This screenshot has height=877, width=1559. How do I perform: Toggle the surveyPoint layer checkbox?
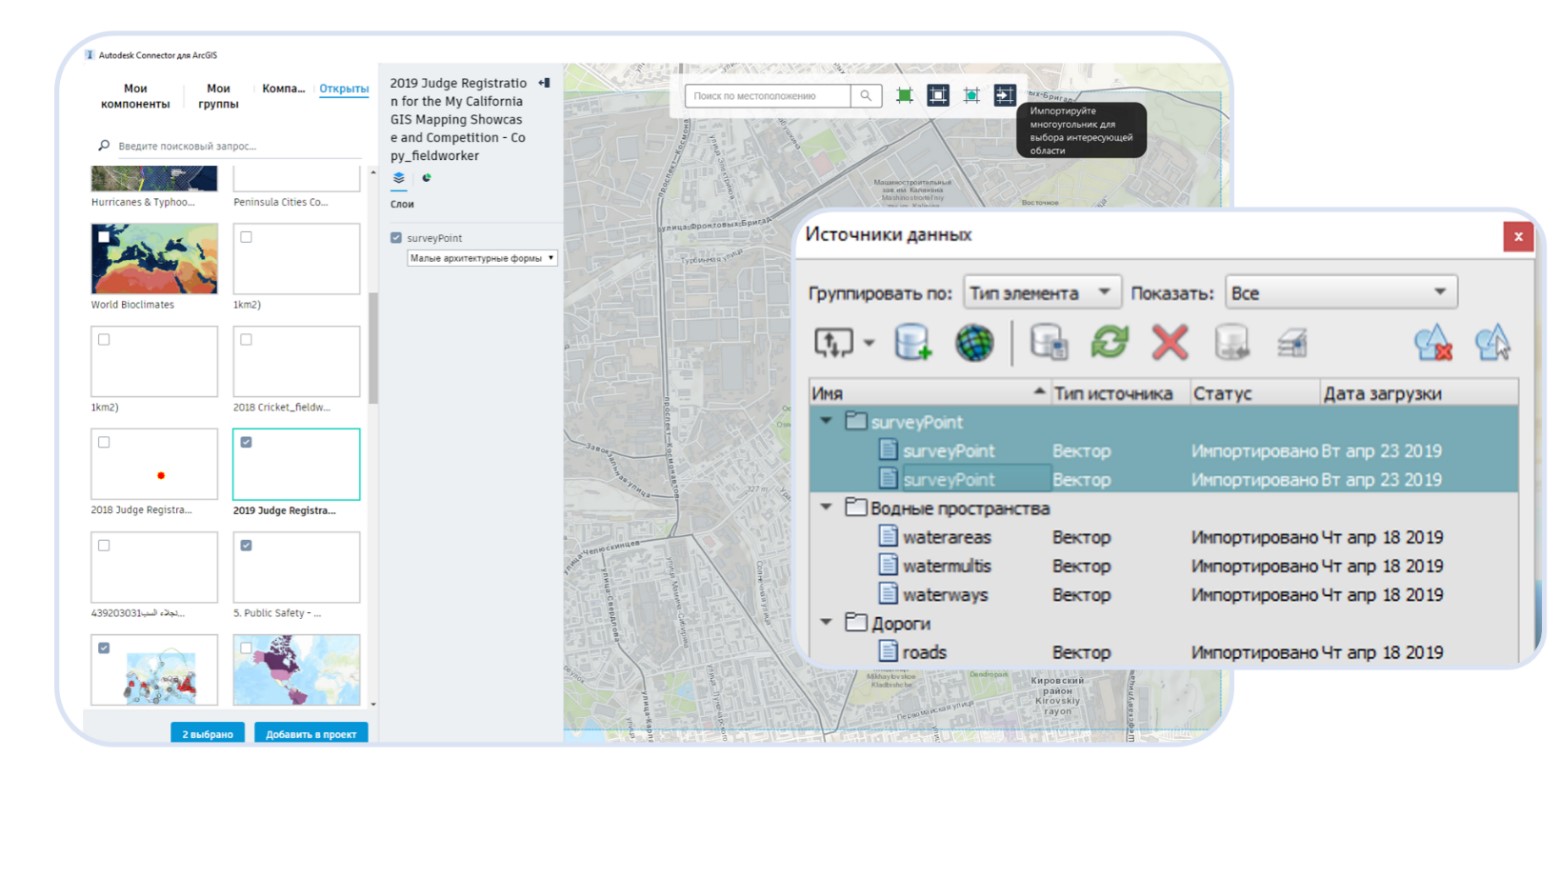(x=396, y=238)
